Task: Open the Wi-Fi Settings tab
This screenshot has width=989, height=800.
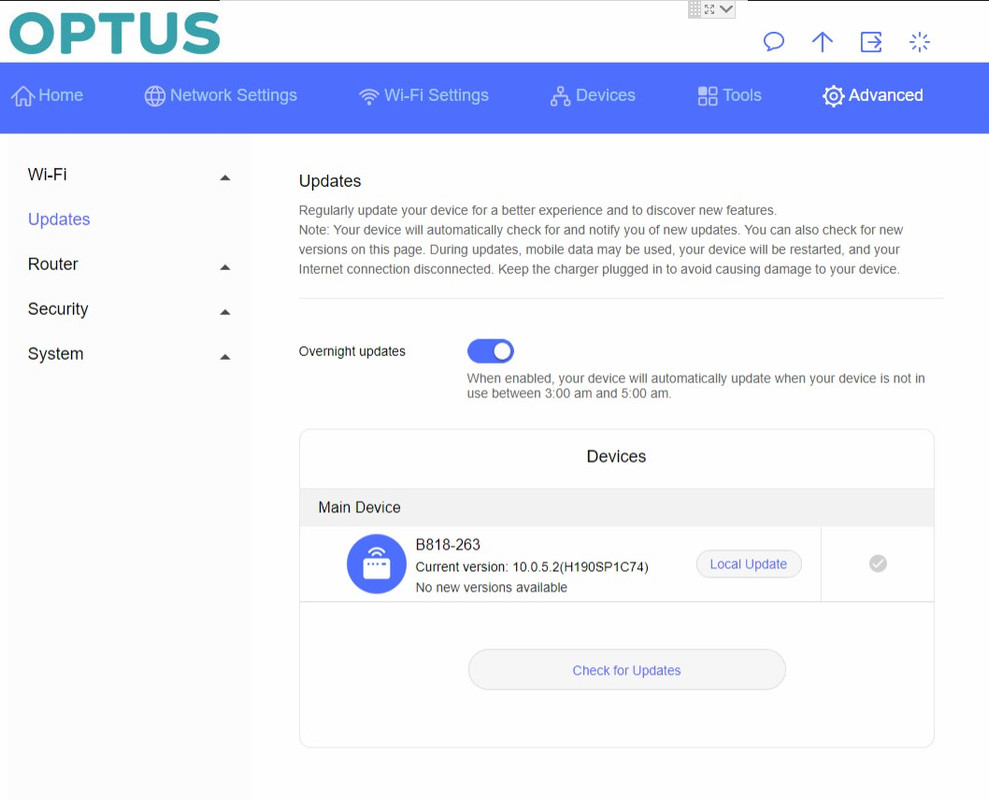Action: click(423, 95)
